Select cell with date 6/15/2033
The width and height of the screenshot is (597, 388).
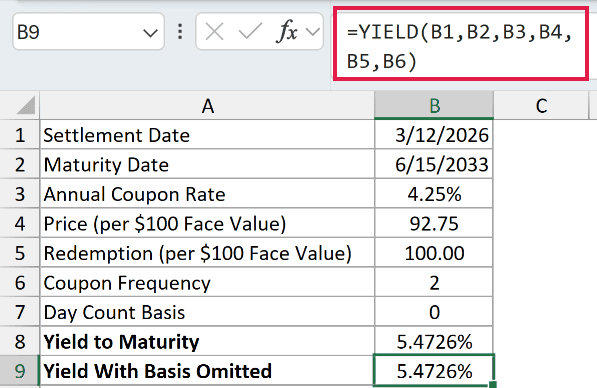[x=434, y=164]
